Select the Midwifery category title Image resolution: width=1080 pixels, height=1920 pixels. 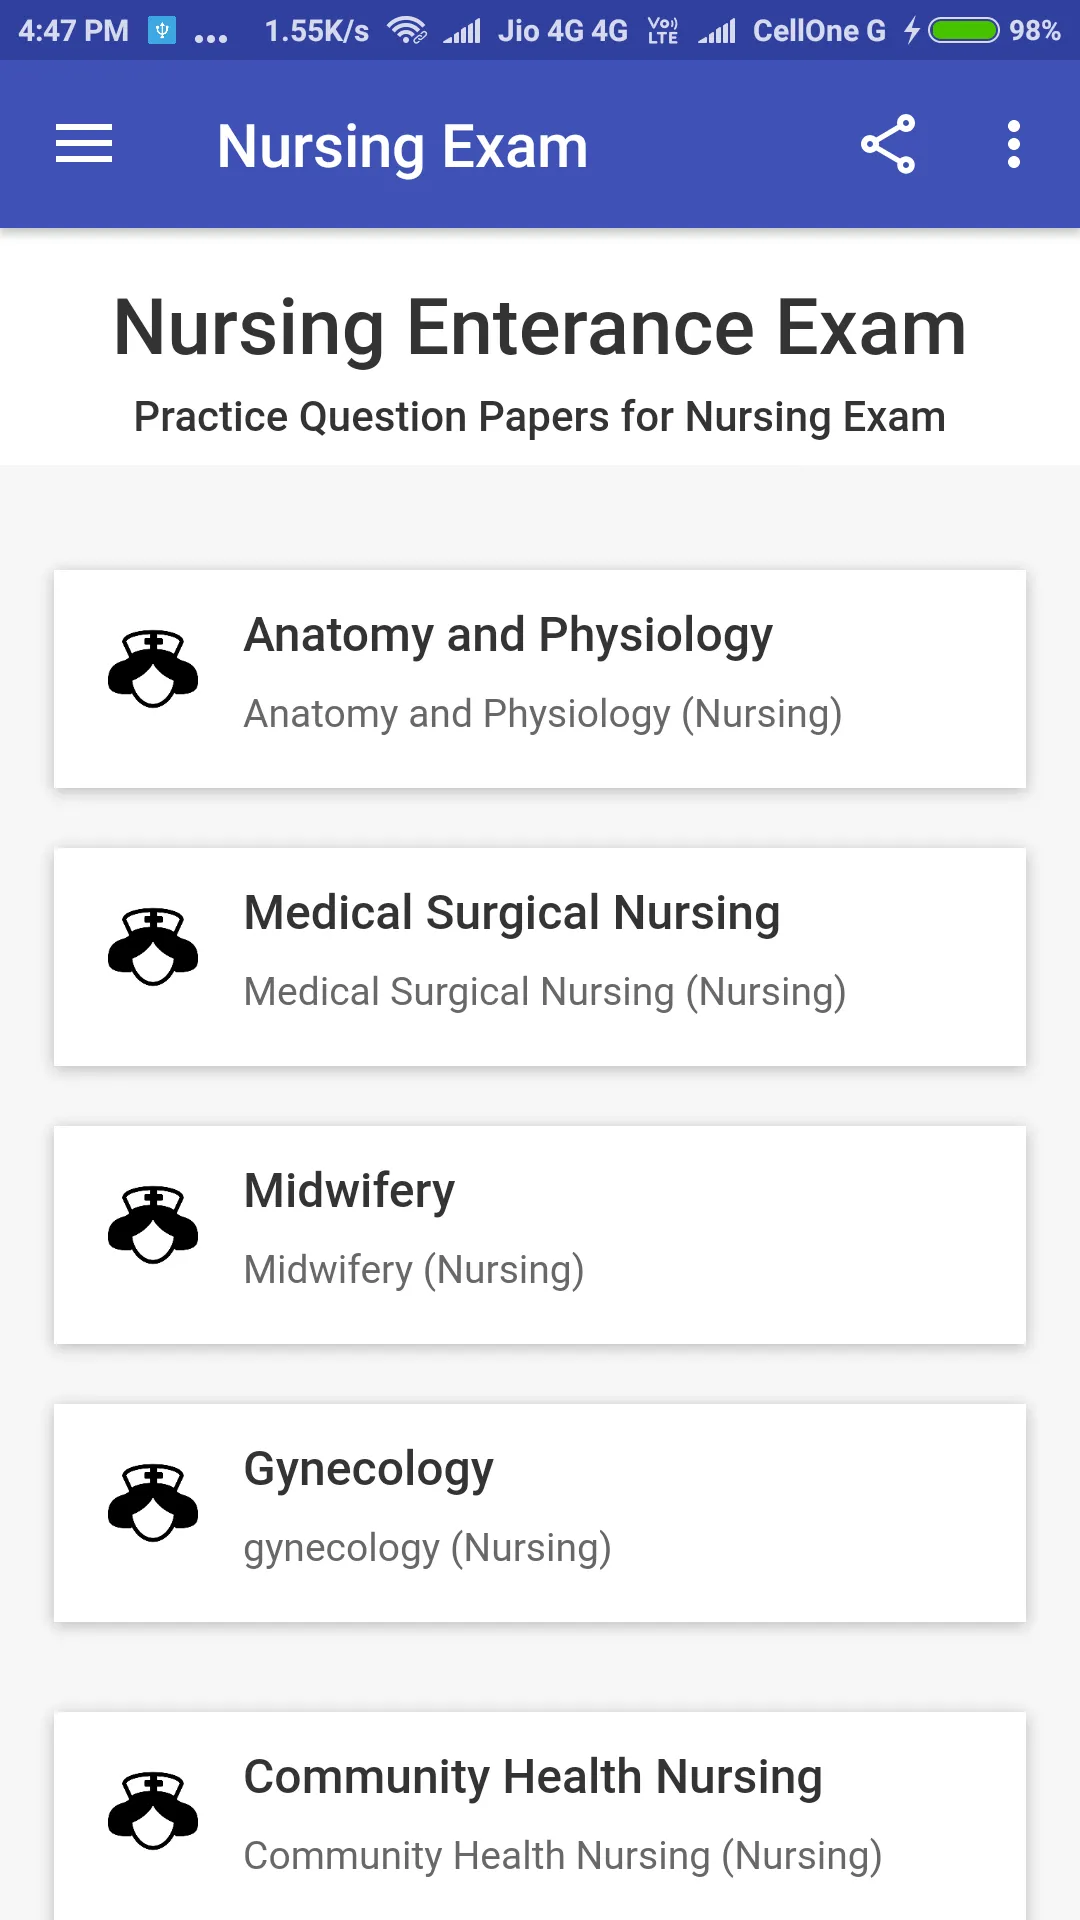click(x=349, y=1191)
